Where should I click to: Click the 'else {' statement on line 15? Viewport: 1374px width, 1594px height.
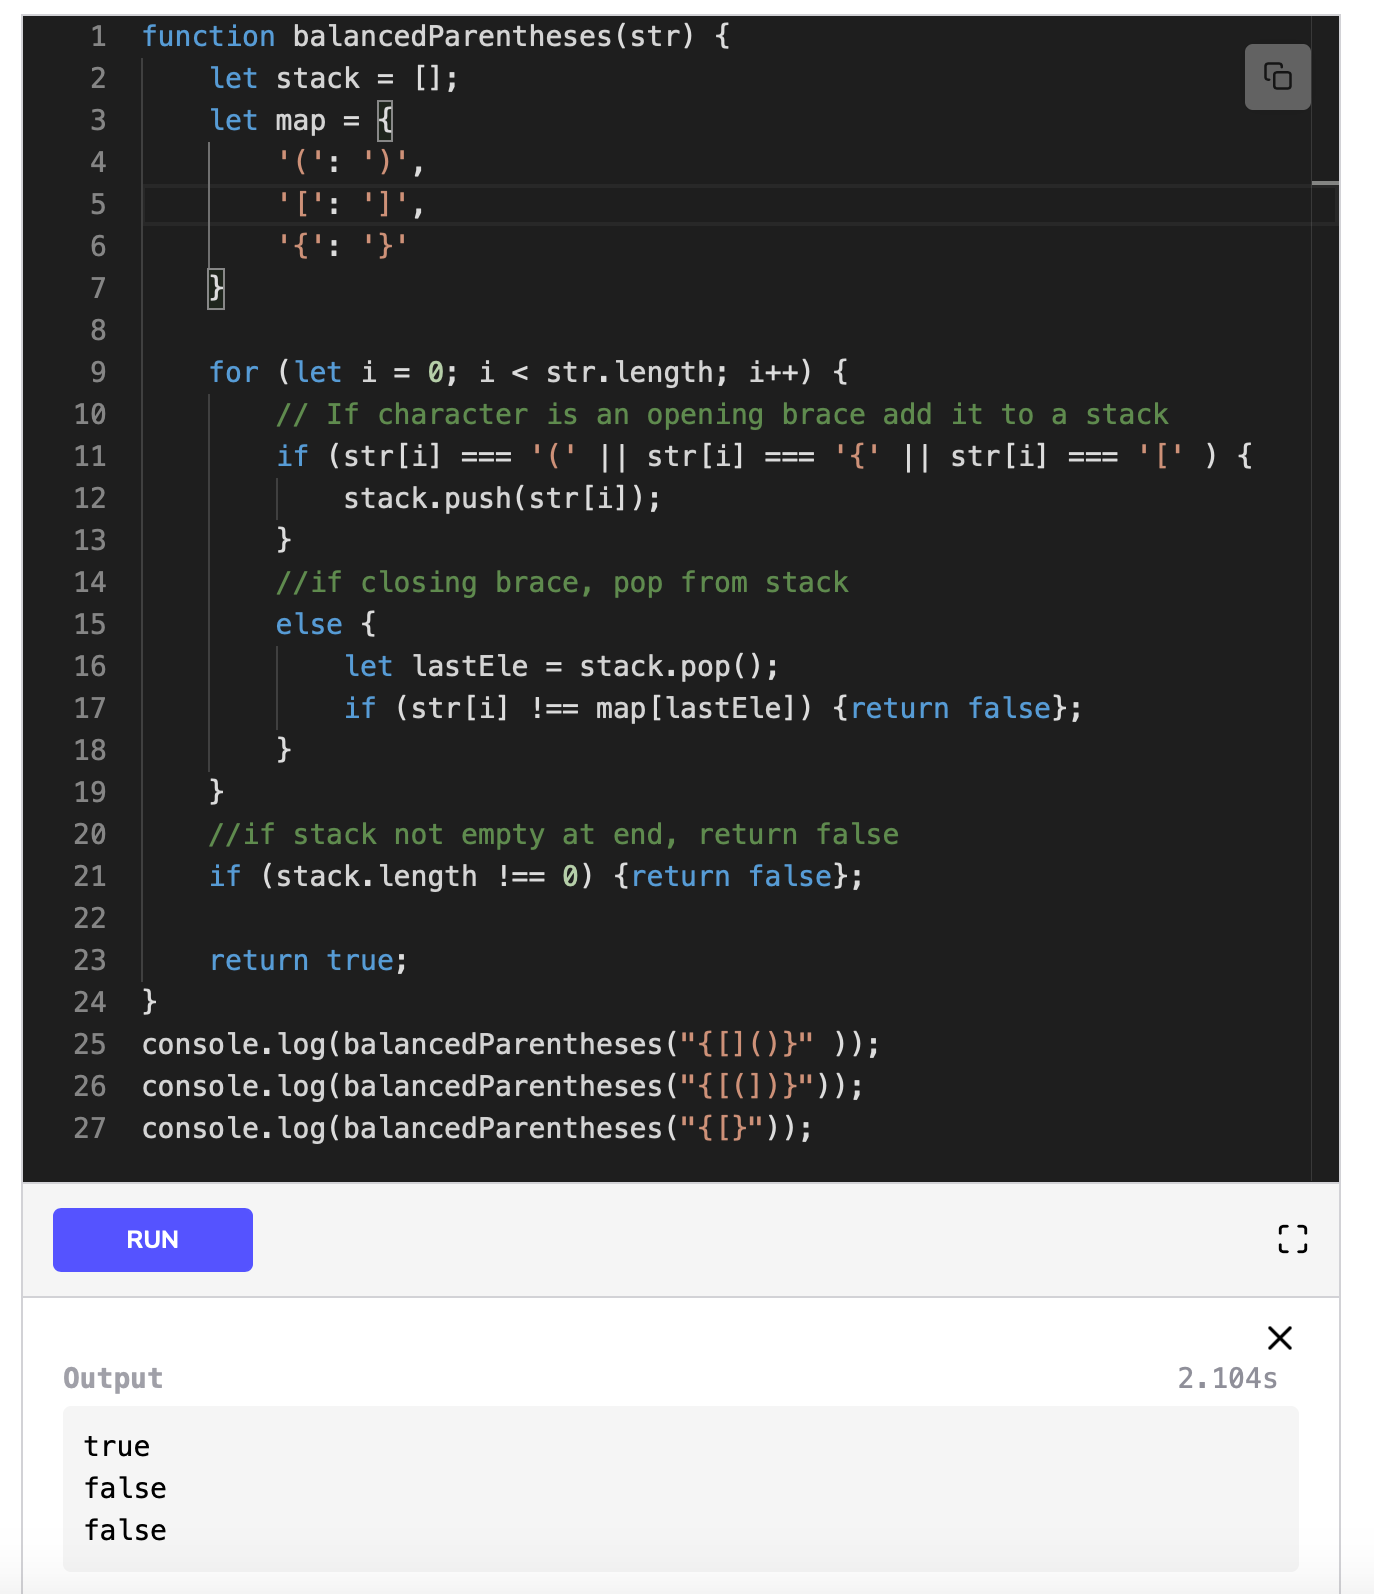click(326, 624)
